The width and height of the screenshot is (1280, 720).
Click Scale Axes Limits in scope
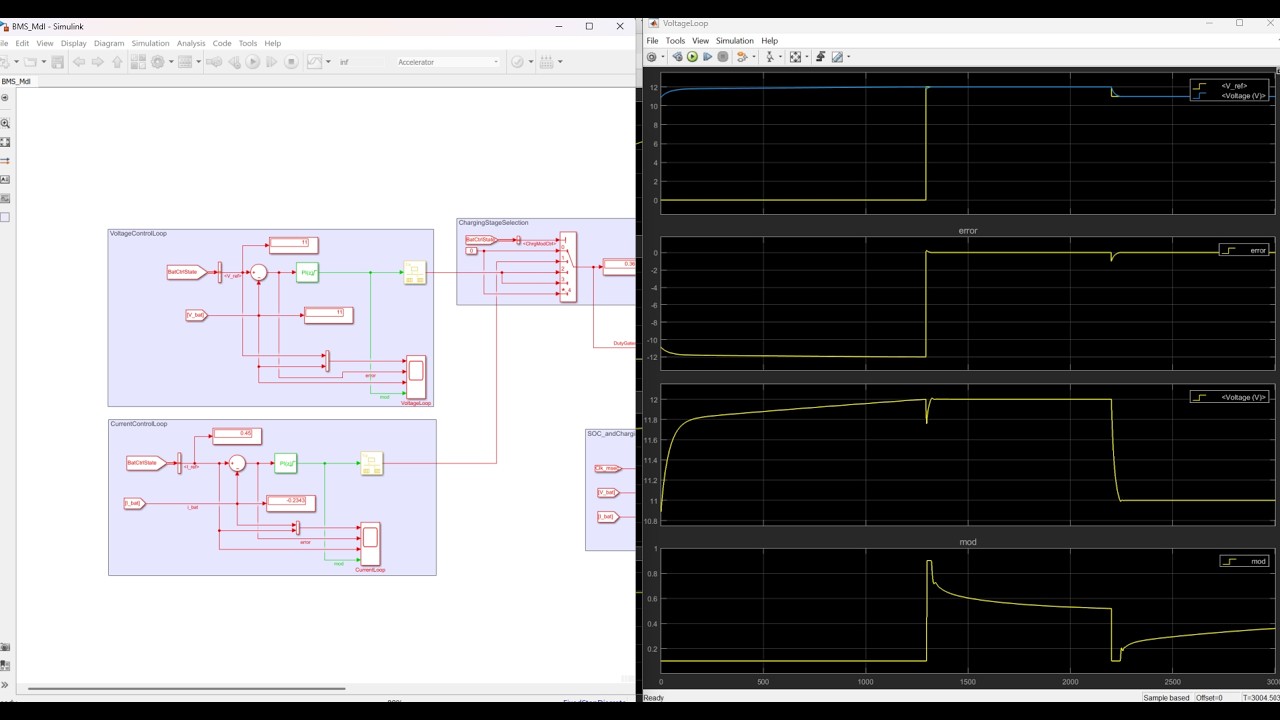795,57
